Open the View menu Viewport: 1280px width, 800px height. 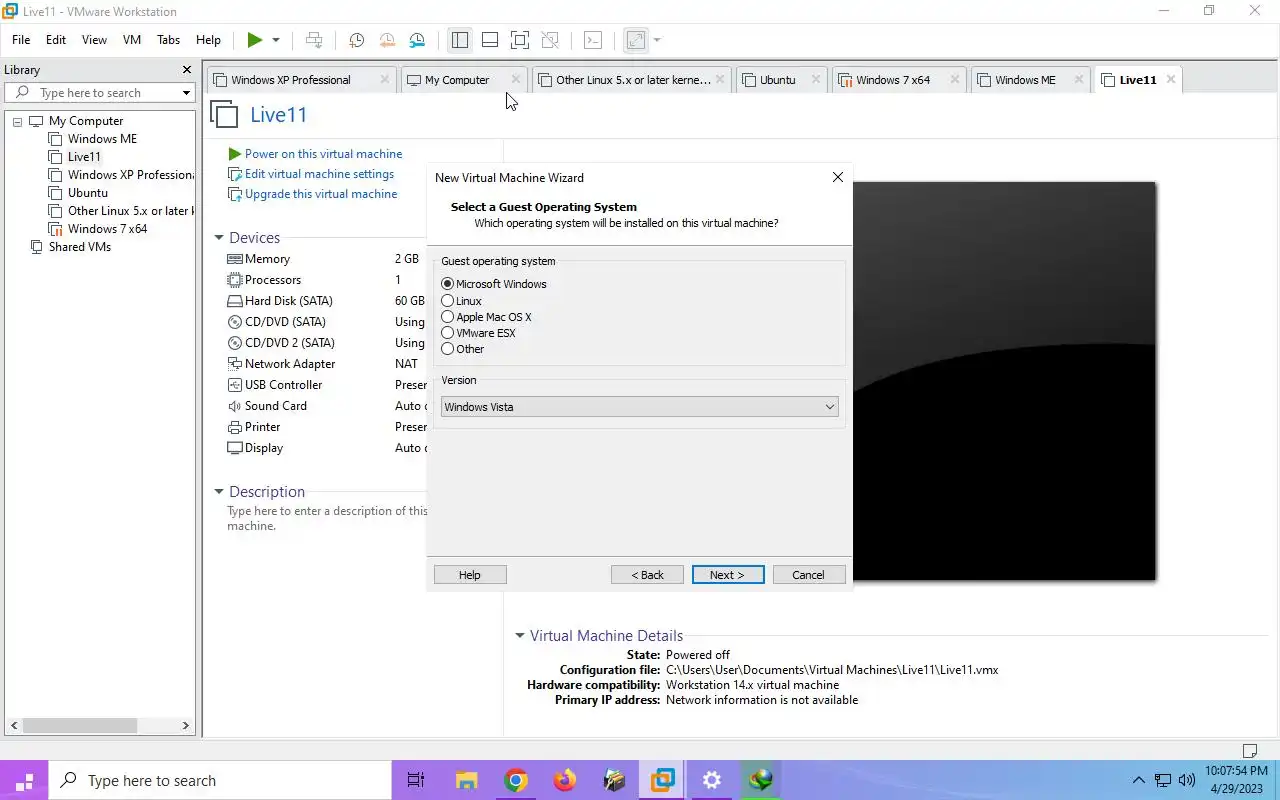point(94,40)
